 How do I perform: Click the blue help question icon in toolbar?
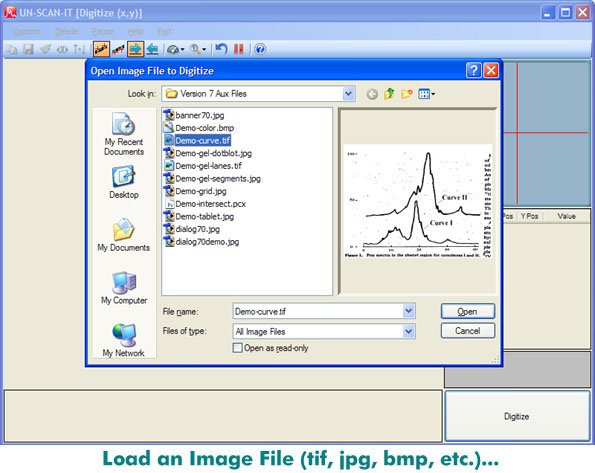(x=260, y=49)
